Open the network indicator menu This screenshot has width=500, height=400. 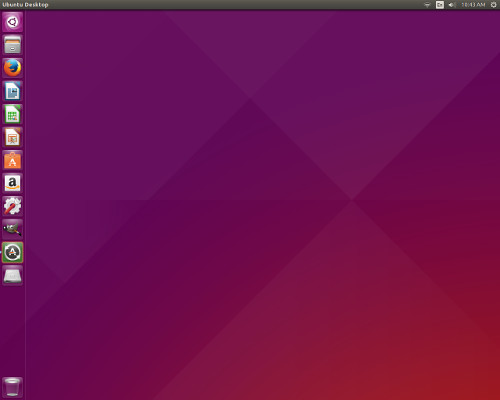point(427,5)
